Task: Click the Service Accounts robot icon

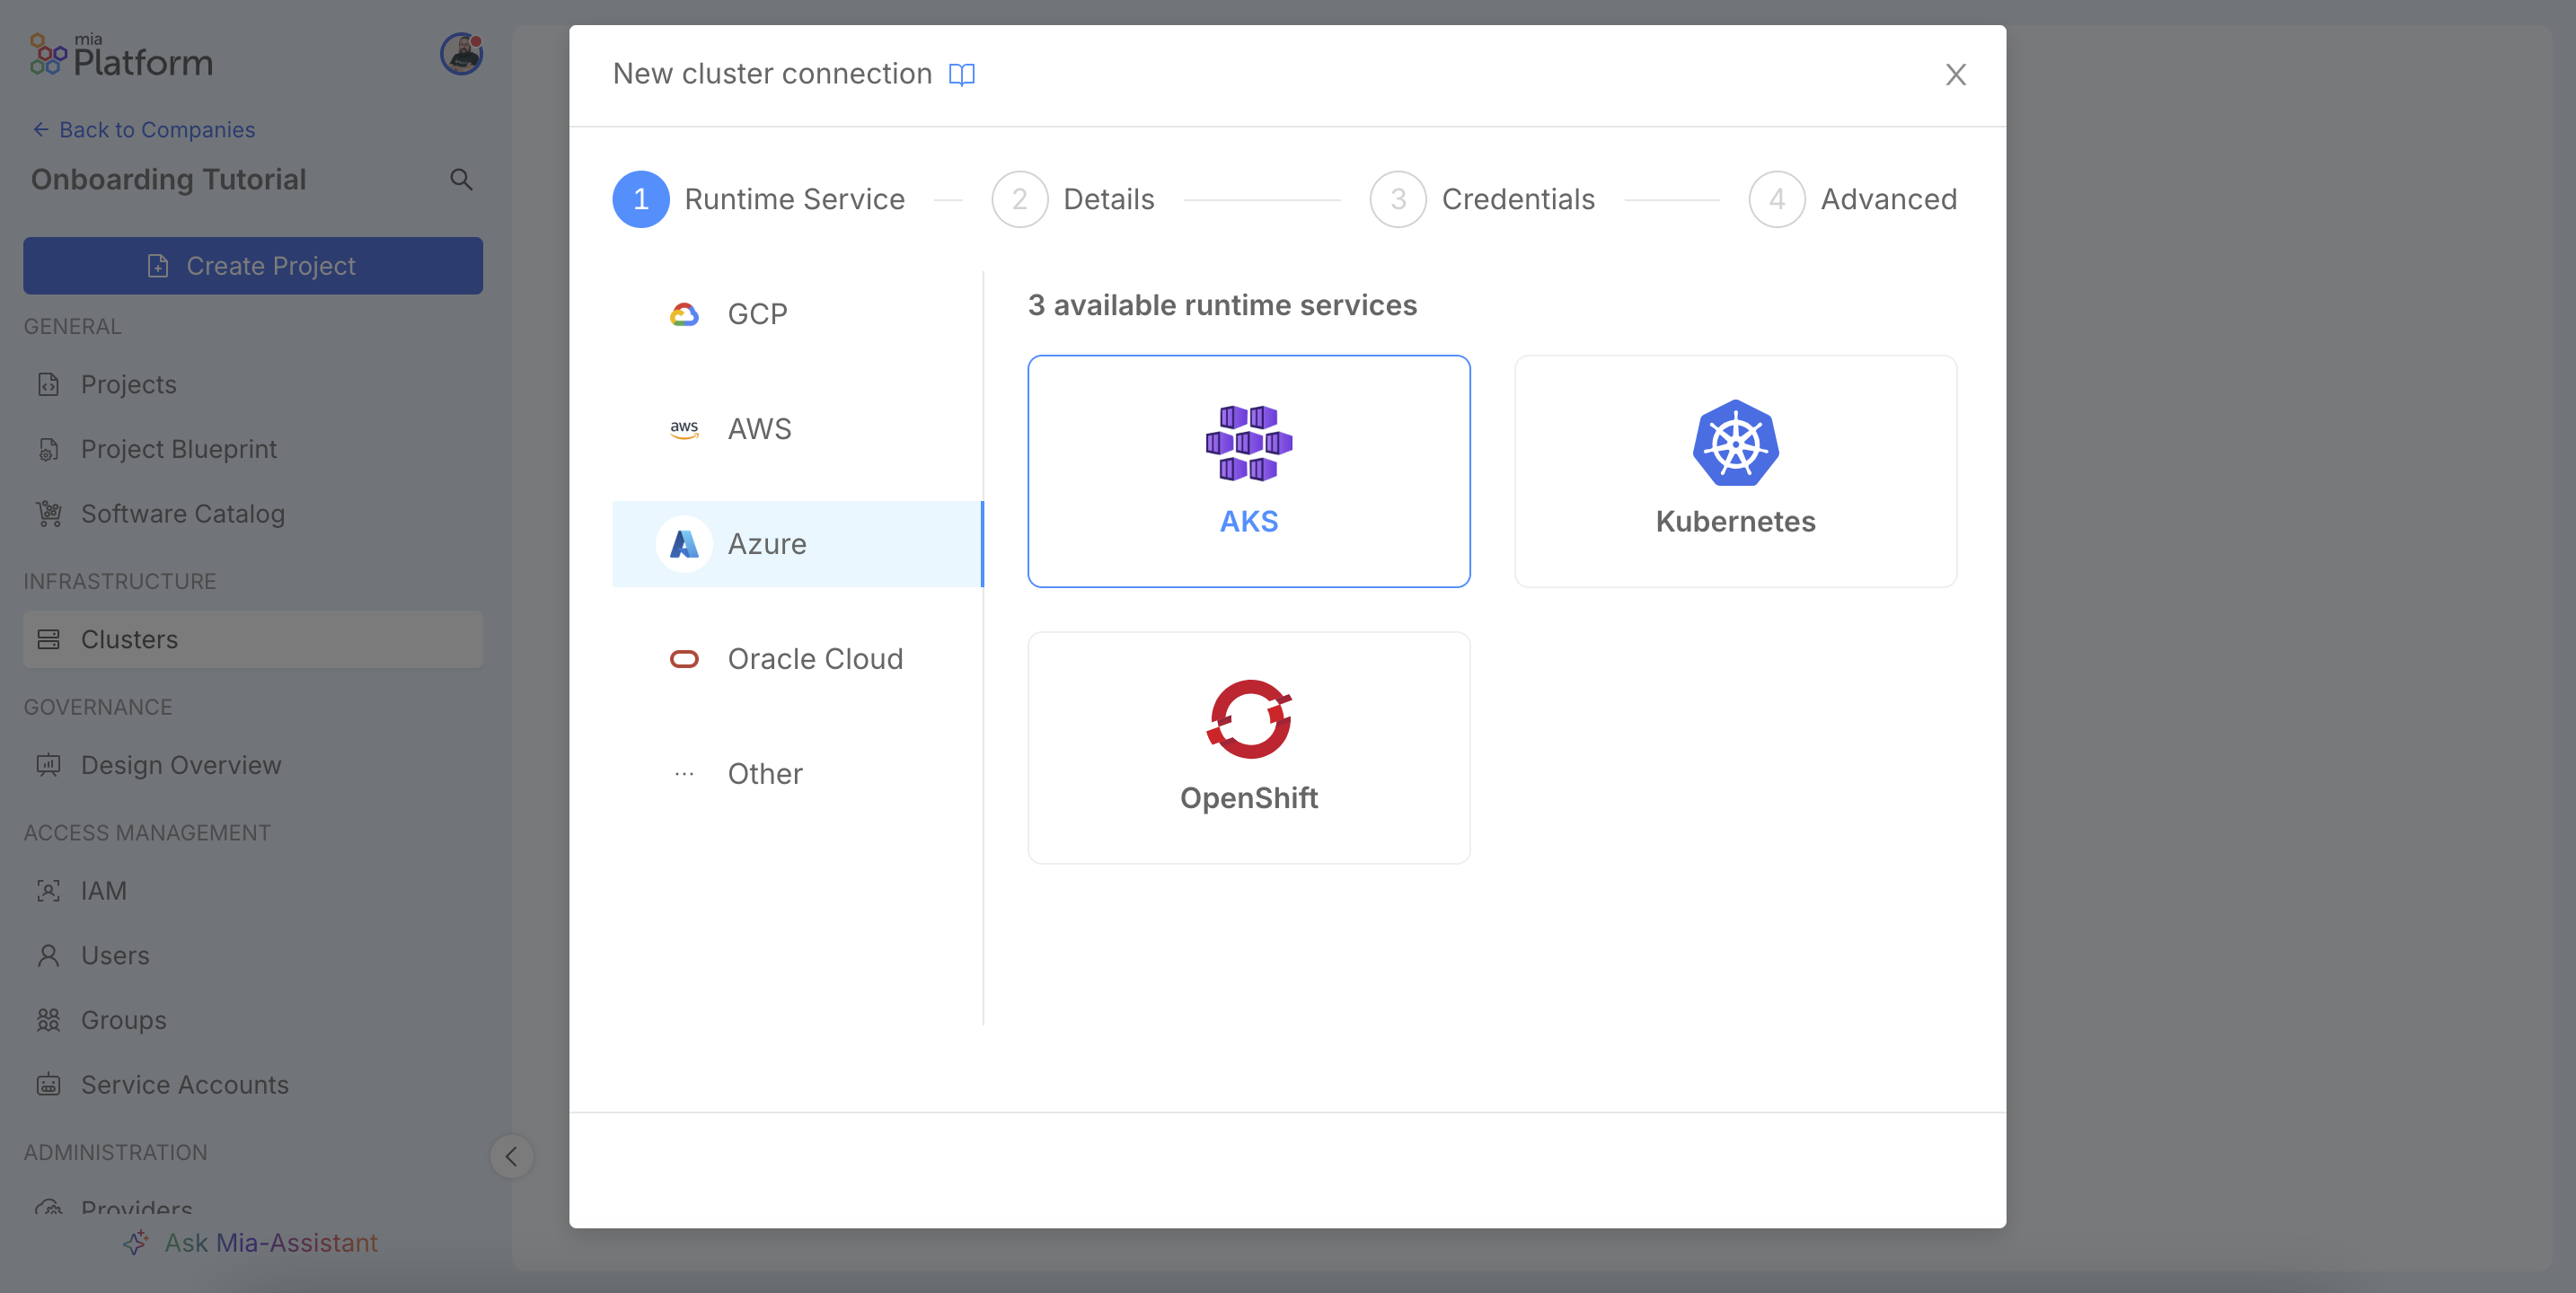Action: click(48, 1085)
